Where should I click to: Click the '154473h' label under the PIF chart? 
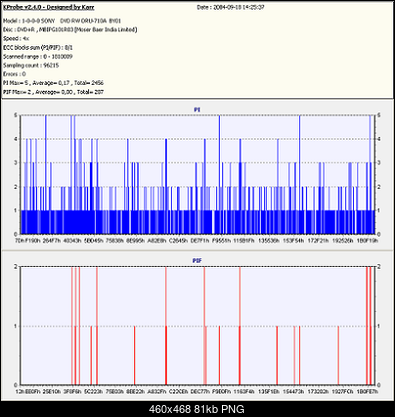pyautogui.click(x=293, y=391)
